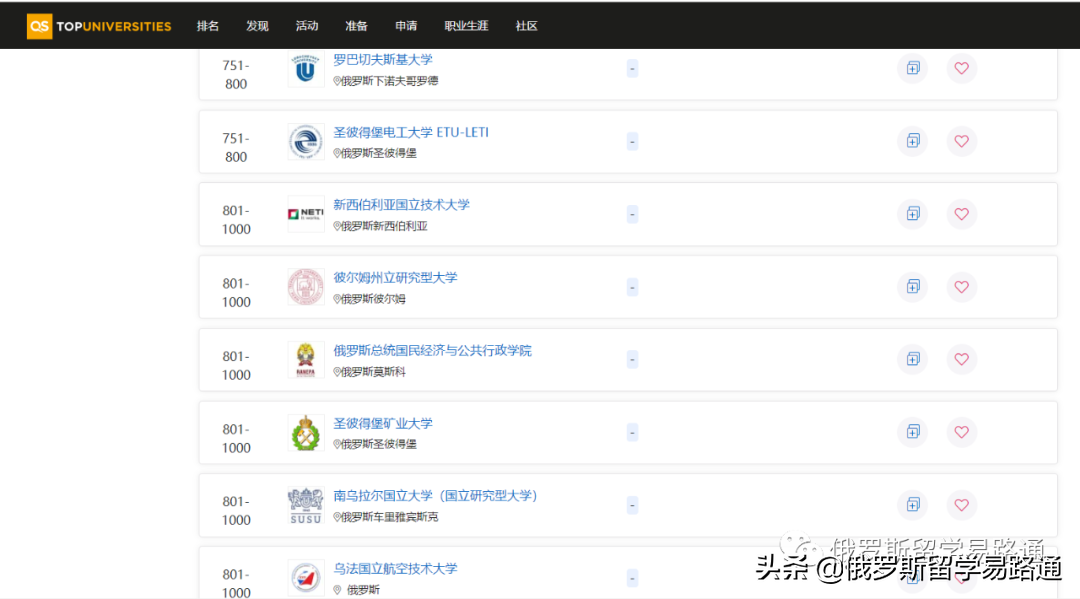Favorite 俄罗斯总统国民经济与公共行政学院 with heart

click(x=962, y=359)
